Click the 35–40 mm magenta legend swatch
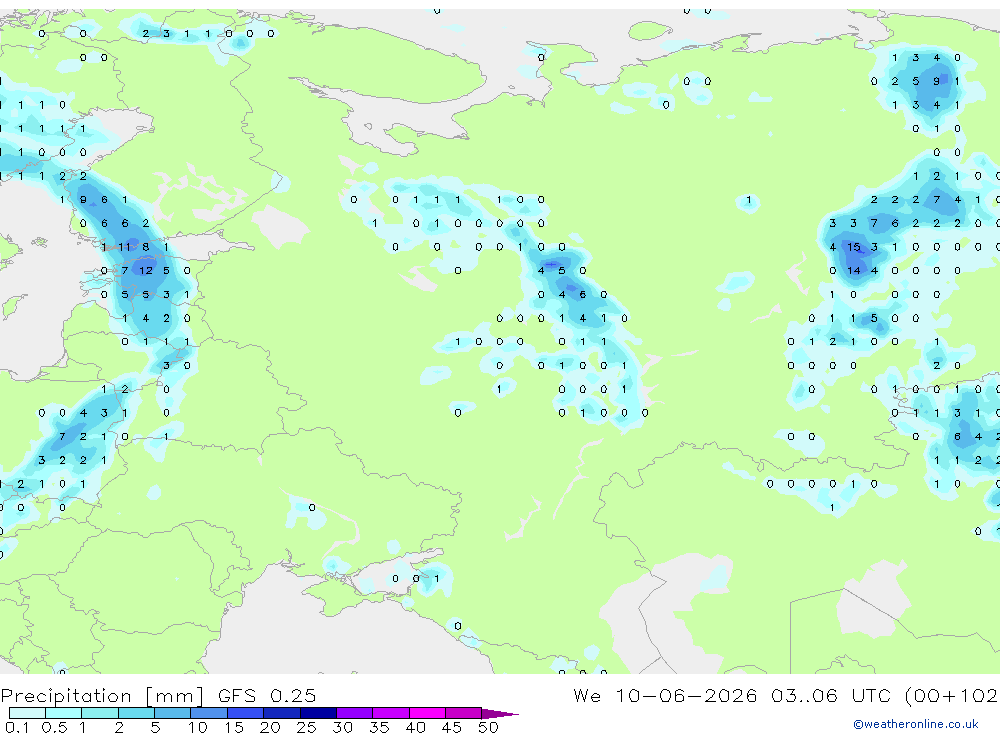 pyautogui.click(x=391, y=713)
